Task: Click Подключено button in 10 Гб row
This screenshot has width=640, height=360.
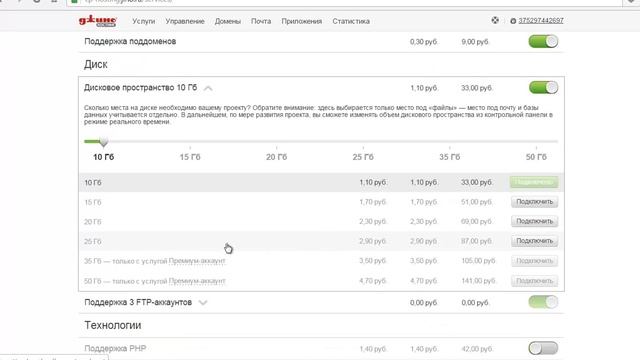Action: click(534, 182)
